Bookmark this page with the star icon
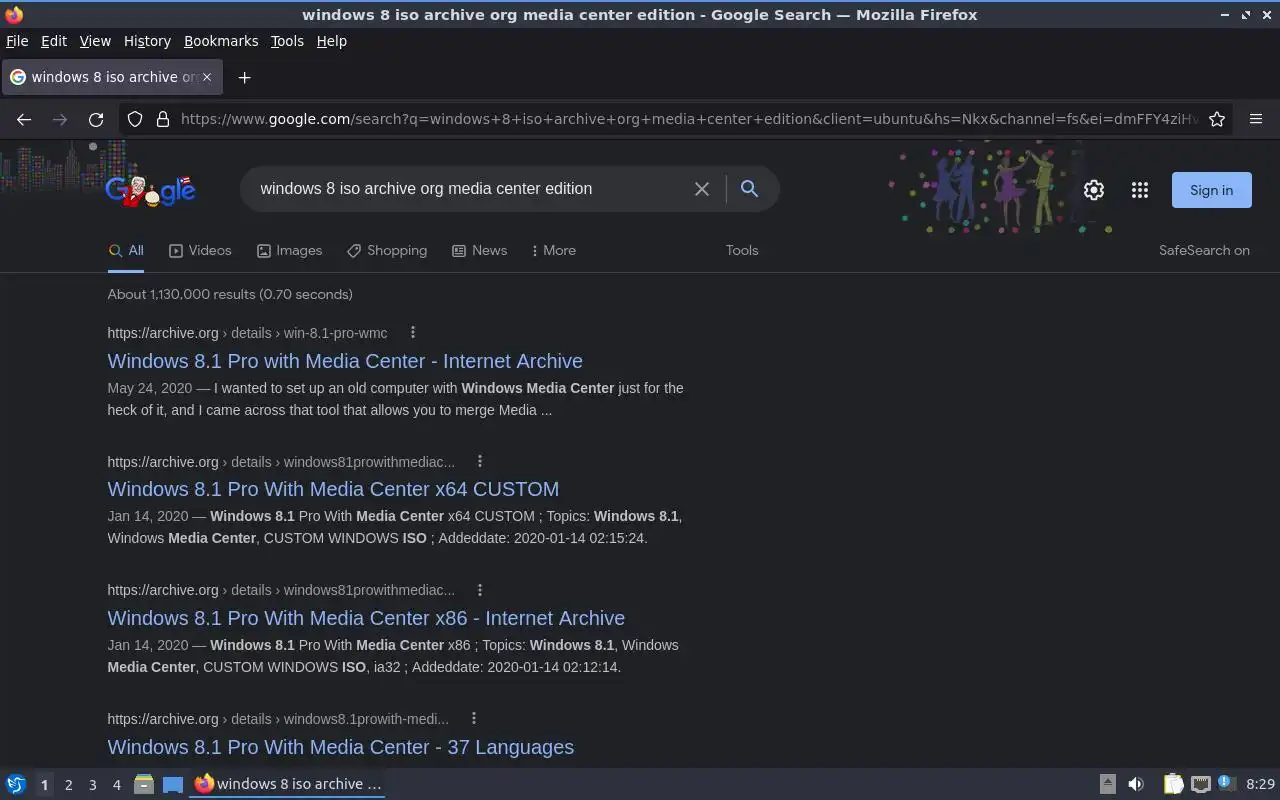This screenshot has width=1280, height=800. (1217, 119)
